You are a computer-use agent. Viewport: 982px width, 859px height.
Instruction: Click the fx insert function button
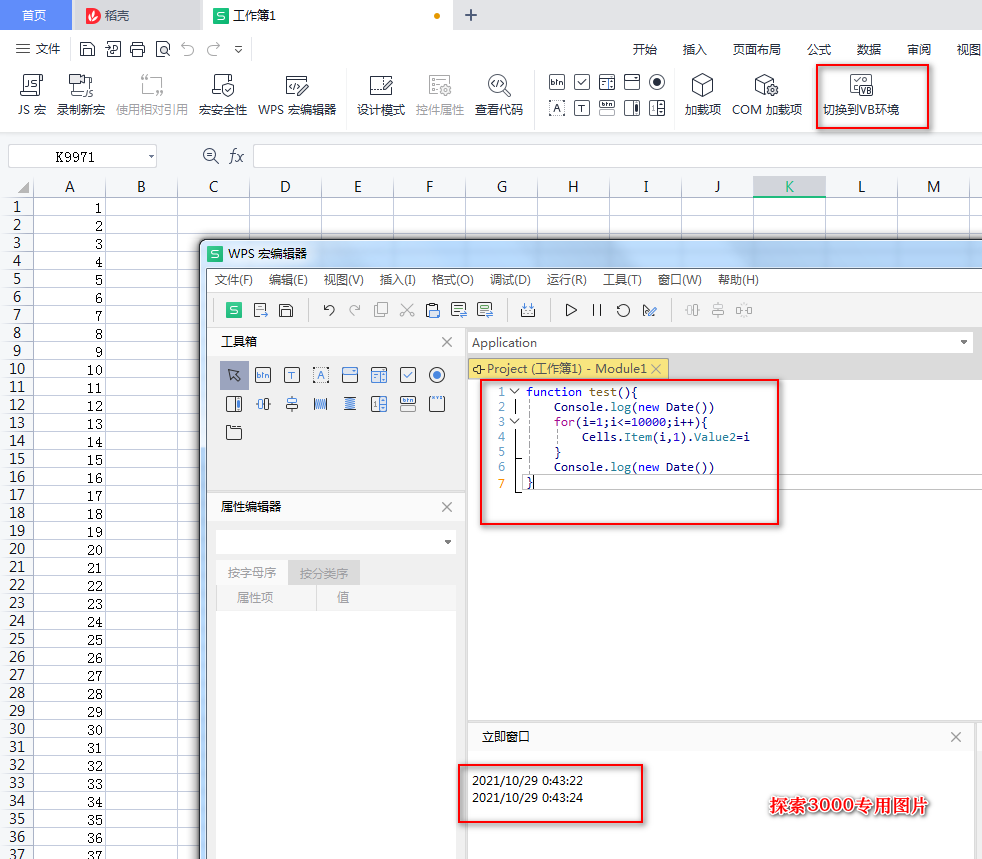pyautogui.click(x=236, y=156)
